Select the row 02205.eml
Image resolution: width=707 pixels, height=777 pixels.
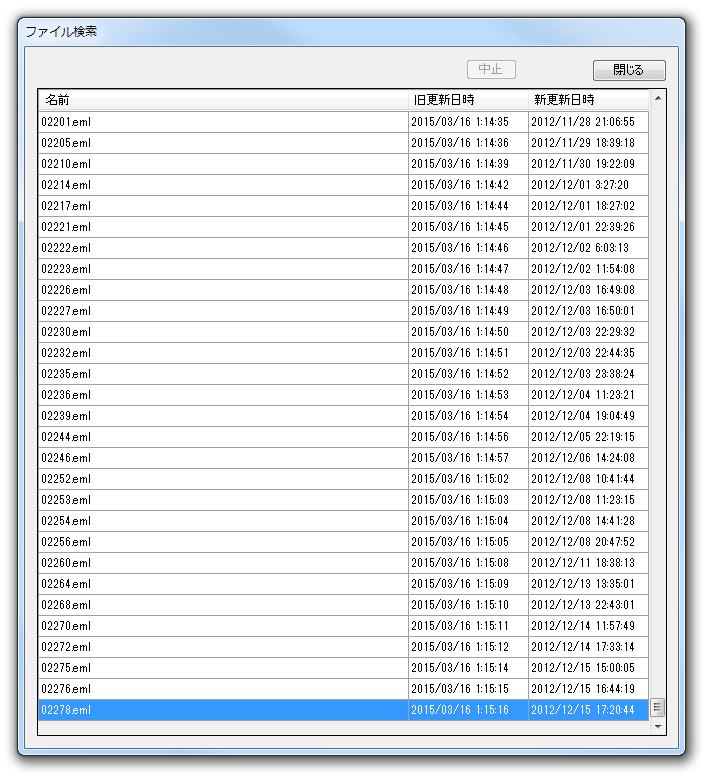click(x=343, y=143)
